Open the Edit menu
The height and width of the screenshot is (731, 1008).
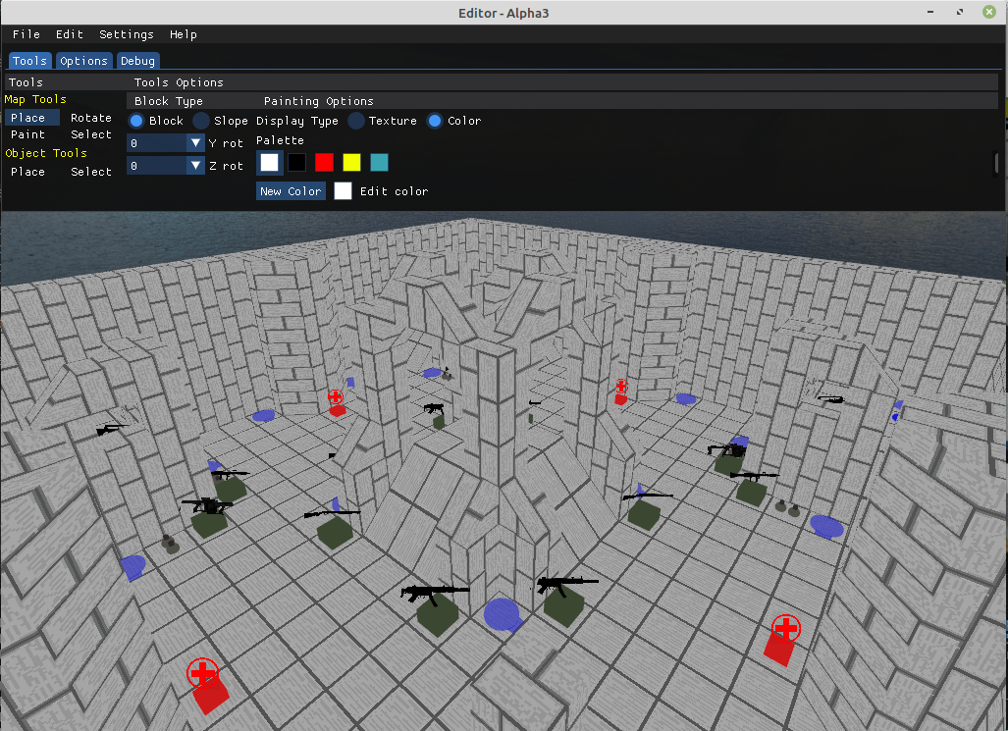coord(68,34)
